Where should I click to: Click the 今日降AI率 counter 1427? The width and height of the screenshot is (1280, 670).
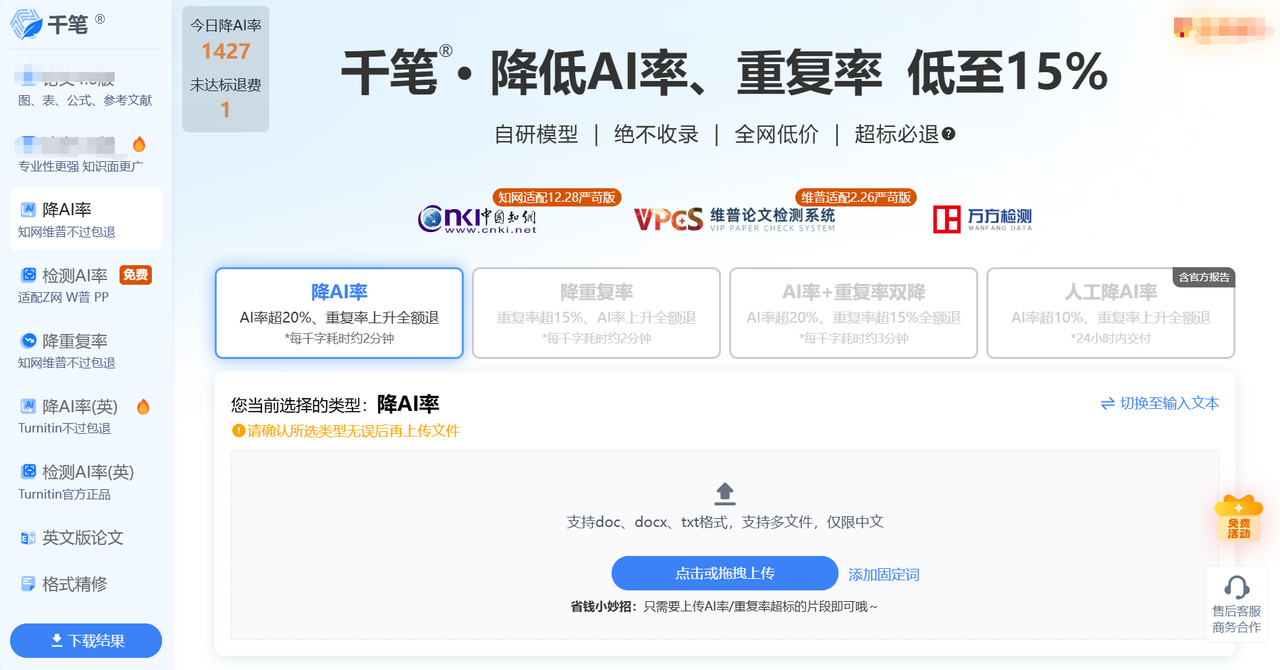pos(226,51)
